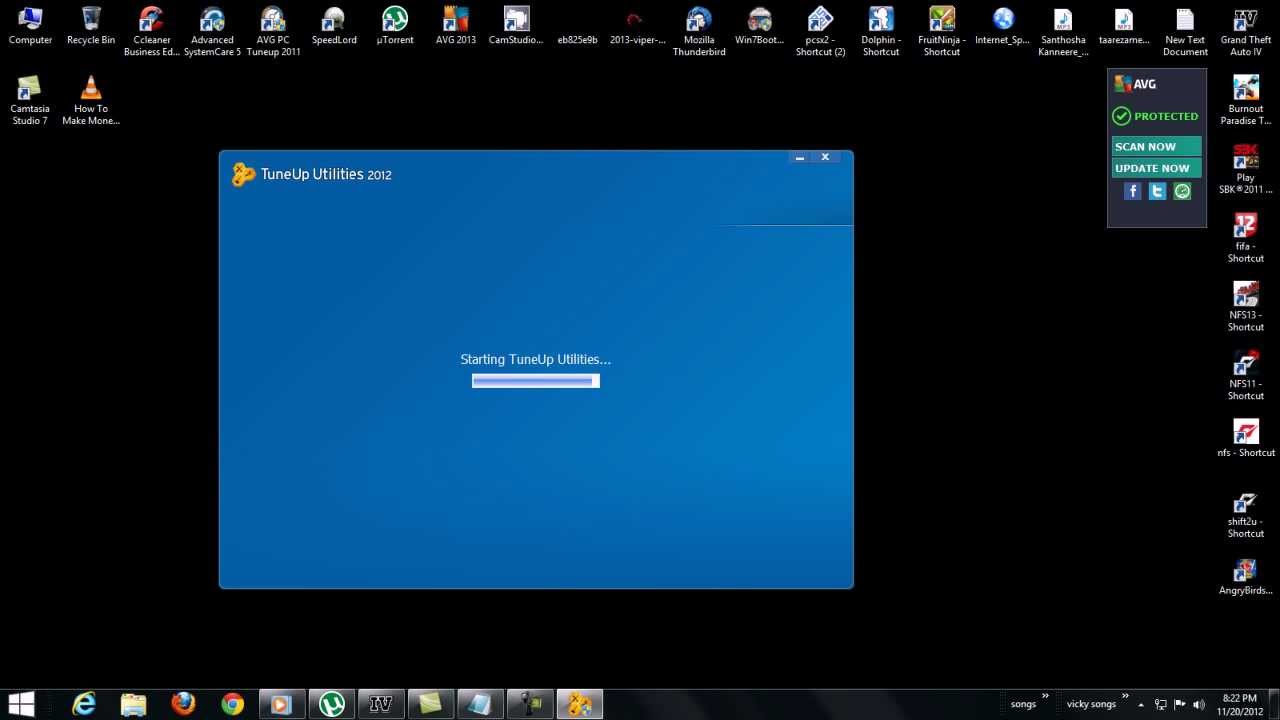
Task: Open the AVG gadget Twitter icon
Action: 1157,191
